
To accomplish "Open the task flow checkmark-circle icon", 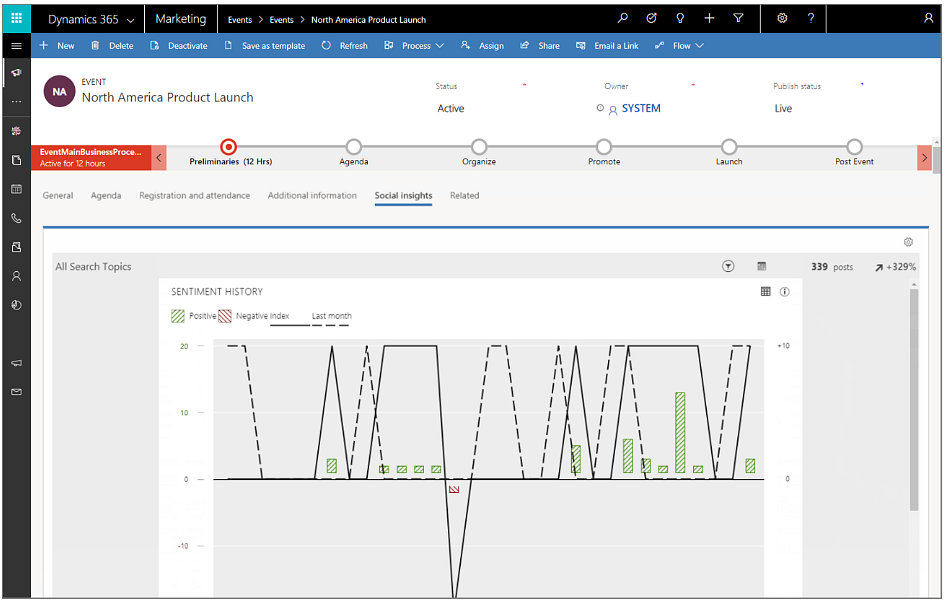I will click(651, 18).
